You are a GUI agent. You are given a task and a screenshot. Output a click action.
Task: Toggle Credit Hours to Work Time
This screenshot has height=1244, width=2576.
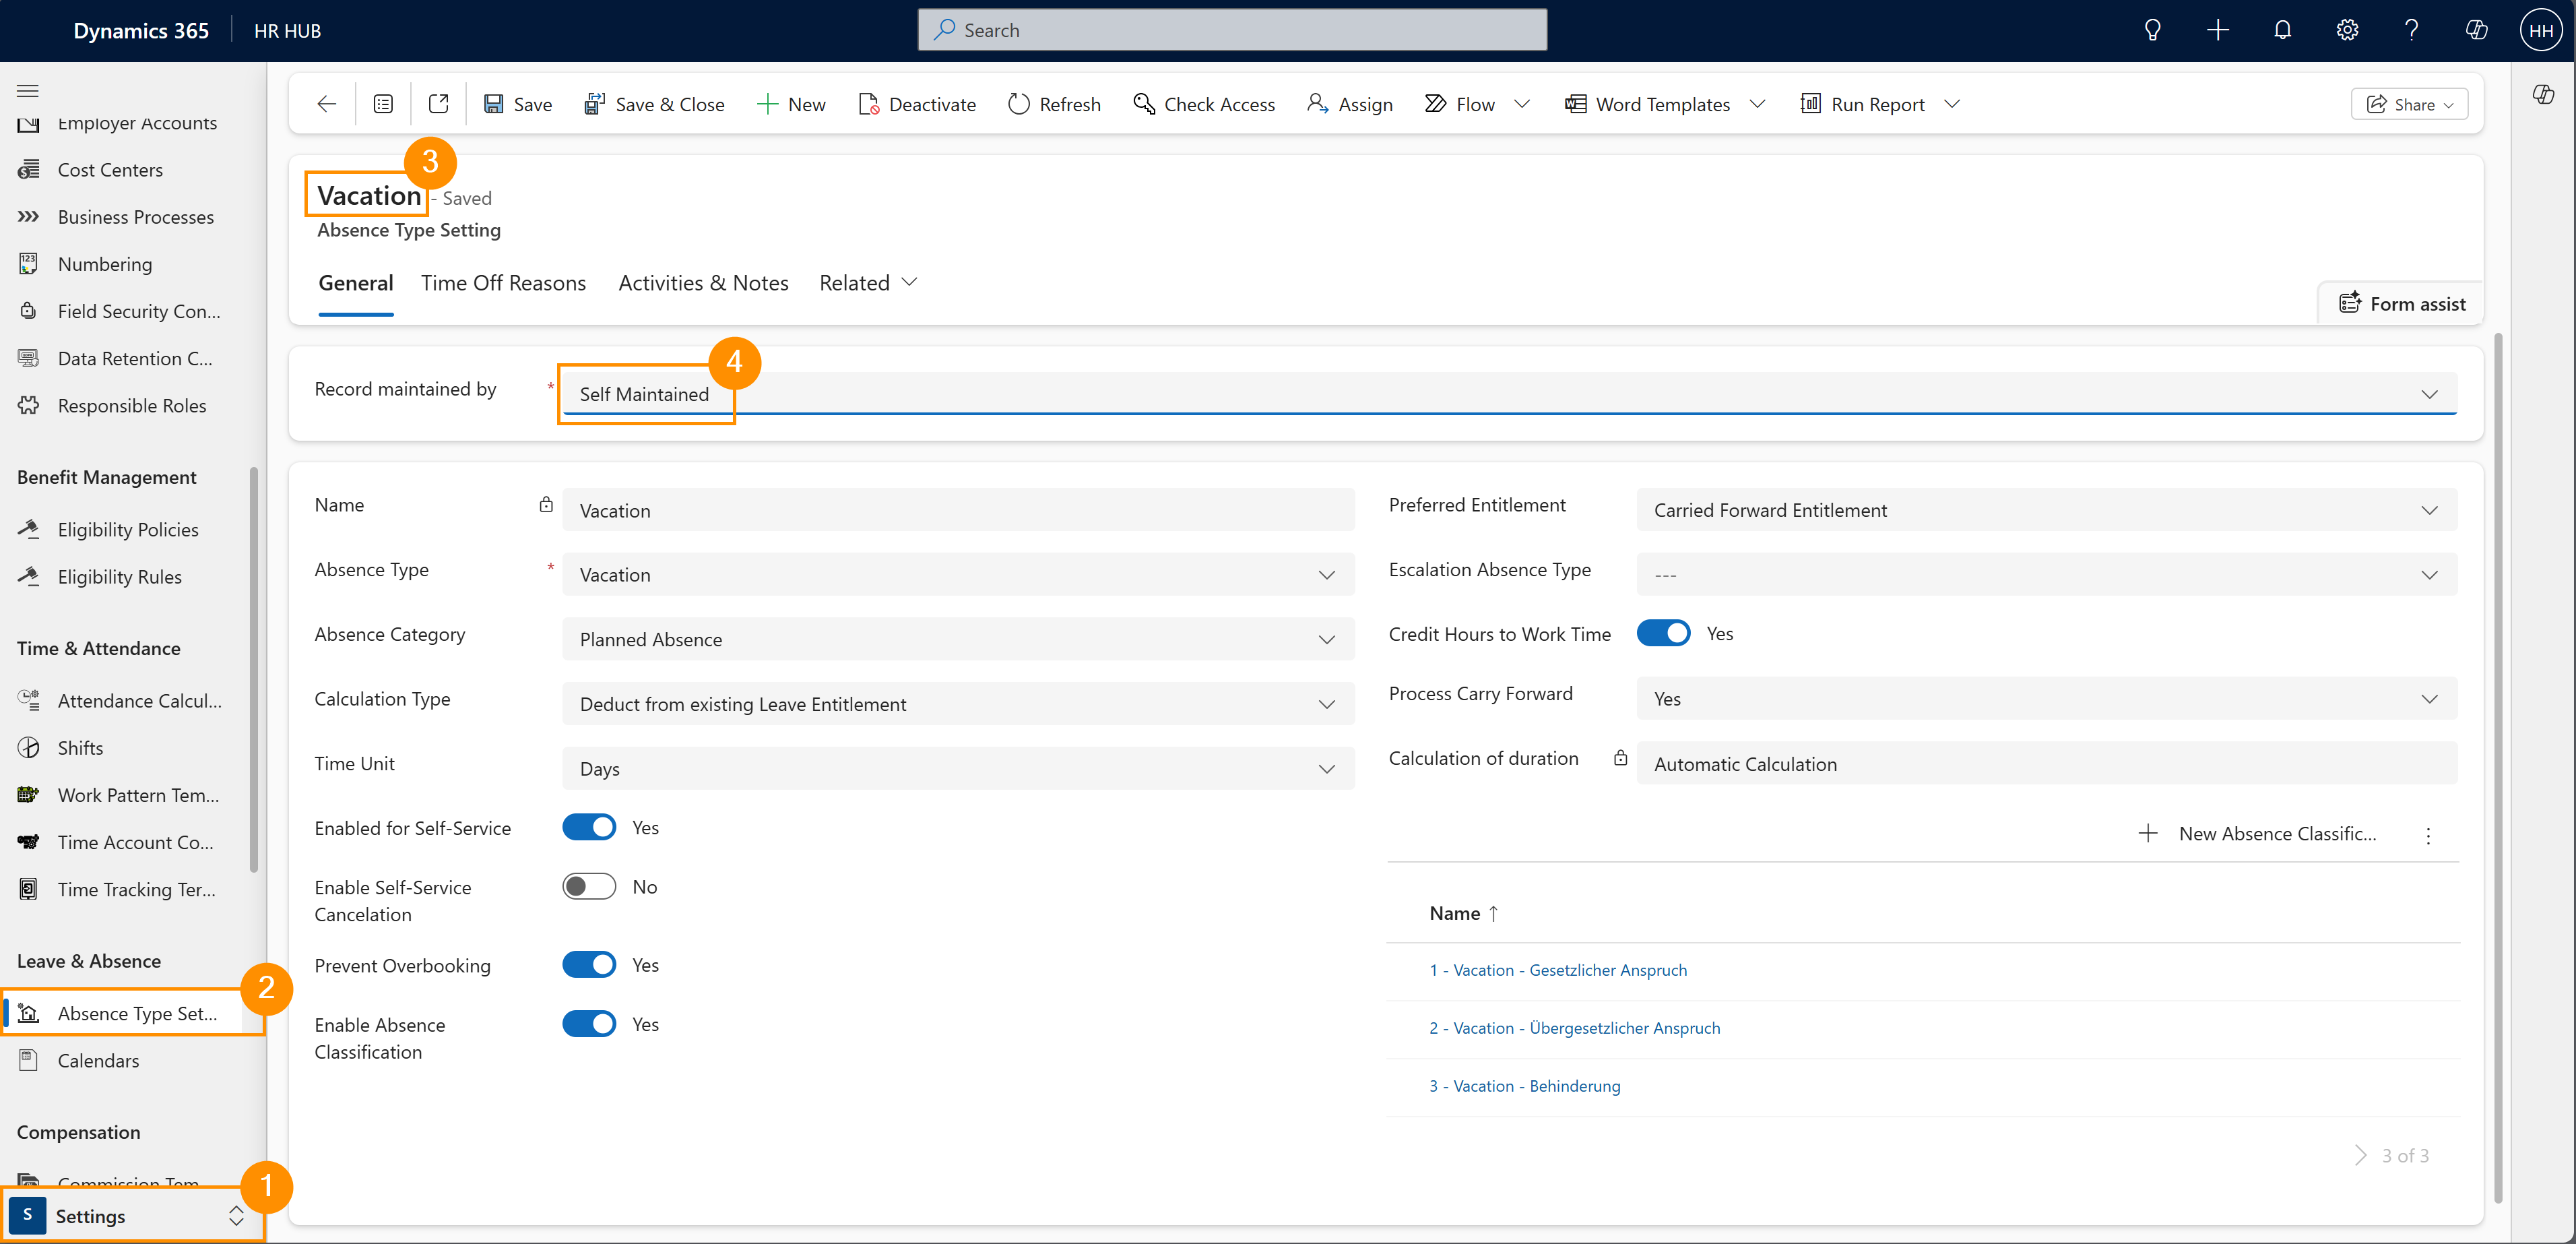point(1663,633)
